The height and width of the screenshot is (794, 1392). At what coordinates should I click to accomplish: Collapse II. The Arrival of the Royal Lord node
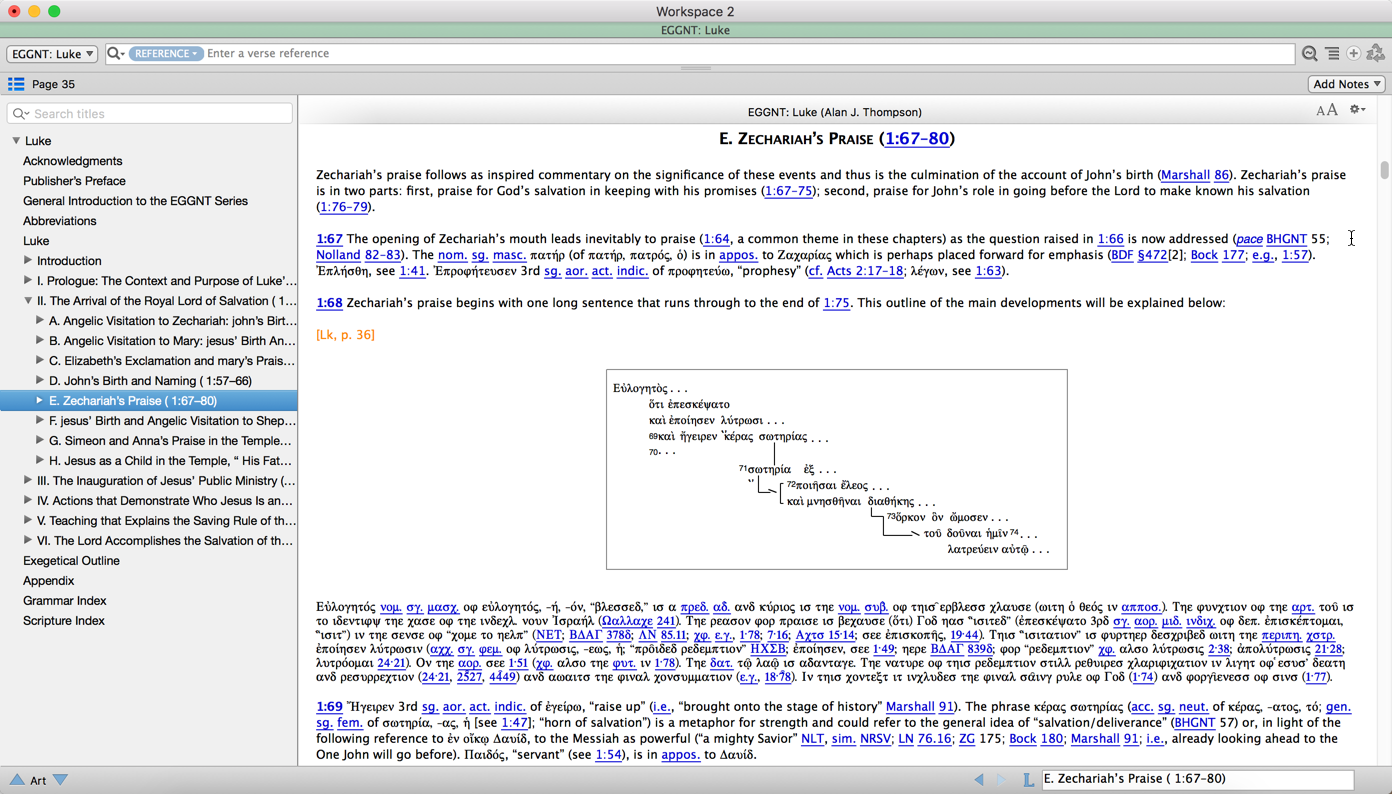pos(28,301)
